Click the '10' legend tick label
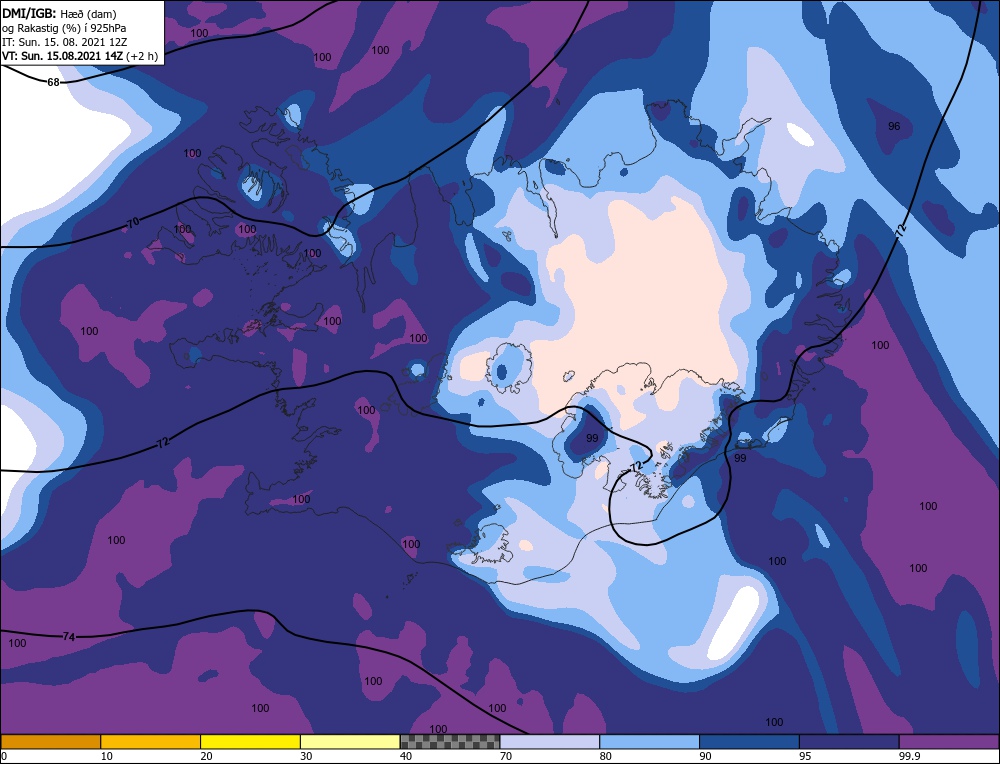 pyautogui.click(x=107, y=756)
